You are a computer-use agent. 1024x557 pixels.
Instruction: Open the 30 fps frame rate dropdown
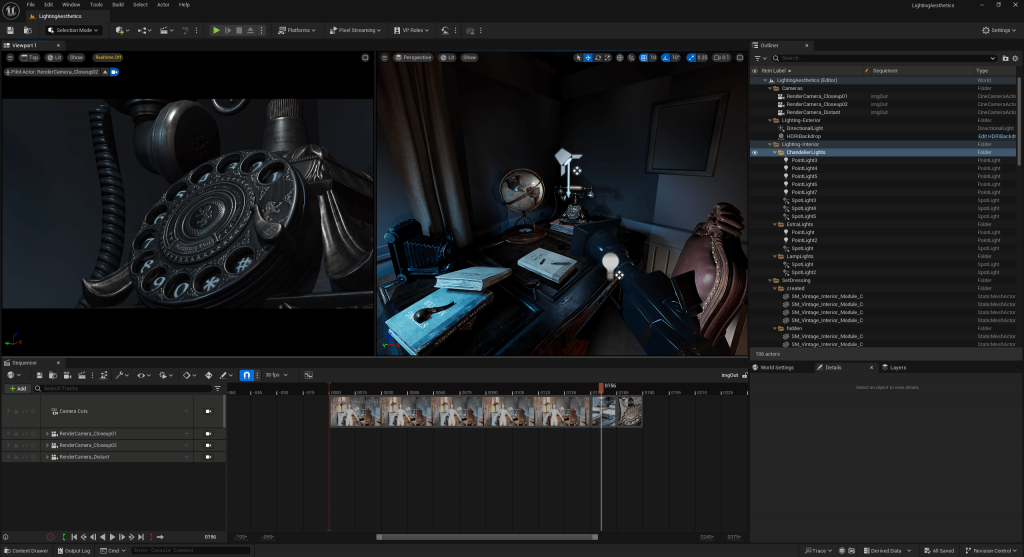click(275, 375)
